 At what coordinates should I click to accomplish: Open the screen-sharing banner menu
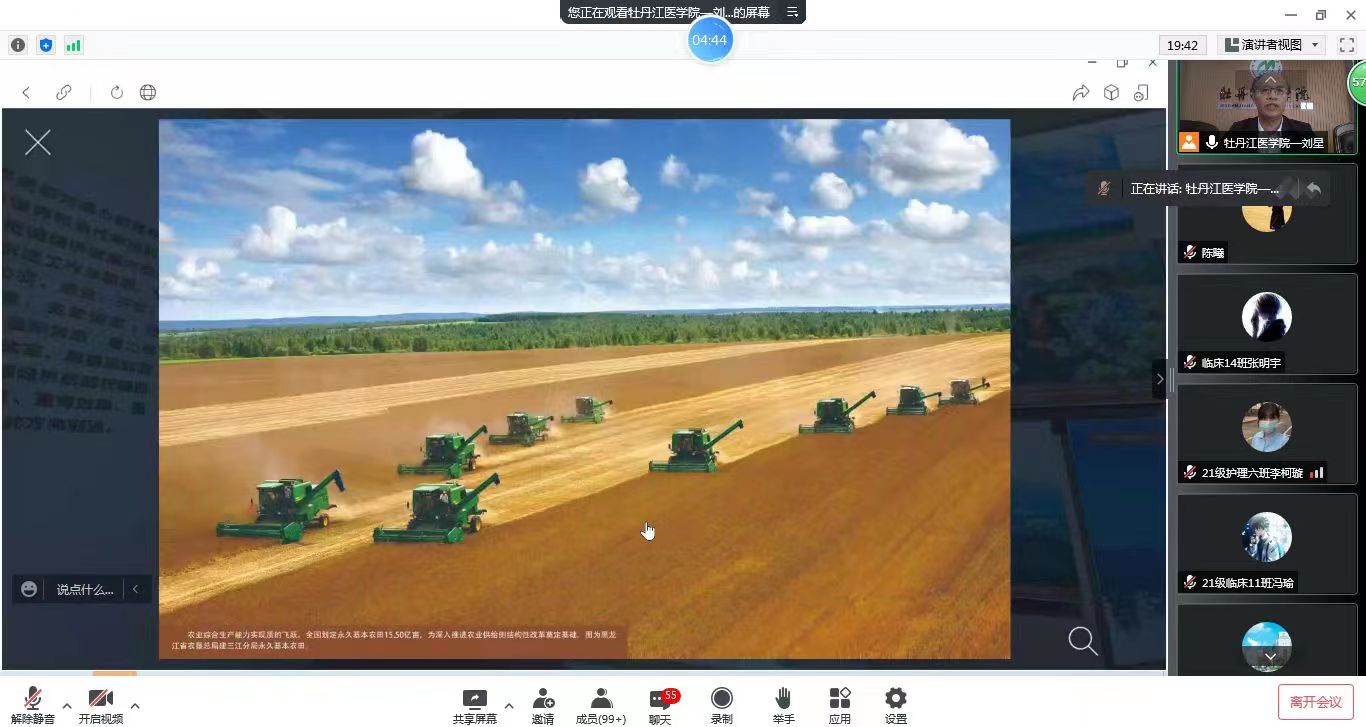point(792,12)
